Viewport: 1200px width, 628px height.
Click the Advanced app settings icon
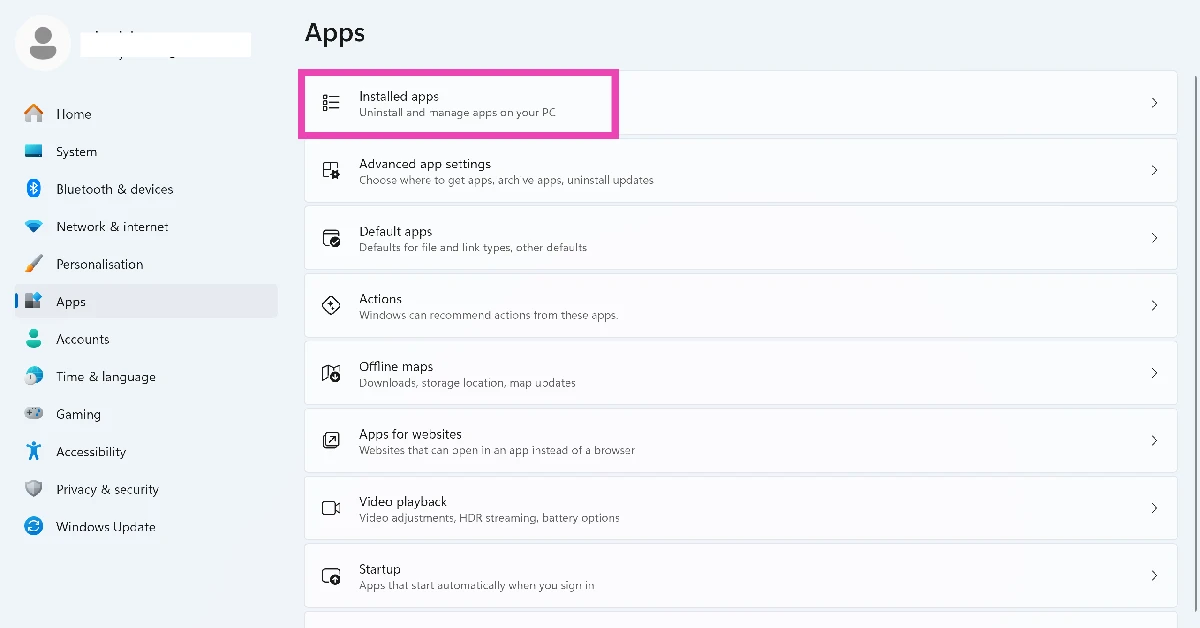click(330, 170)
